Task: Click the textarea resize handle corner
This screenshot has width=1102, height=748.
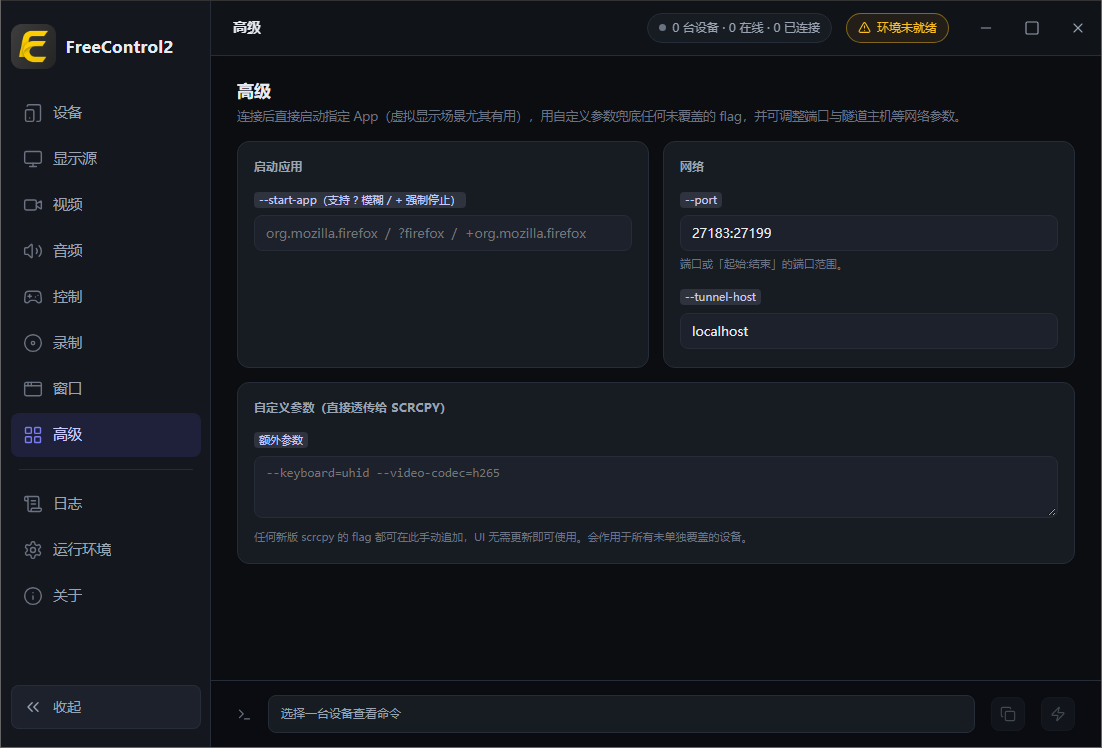Action: [1051, 512]
